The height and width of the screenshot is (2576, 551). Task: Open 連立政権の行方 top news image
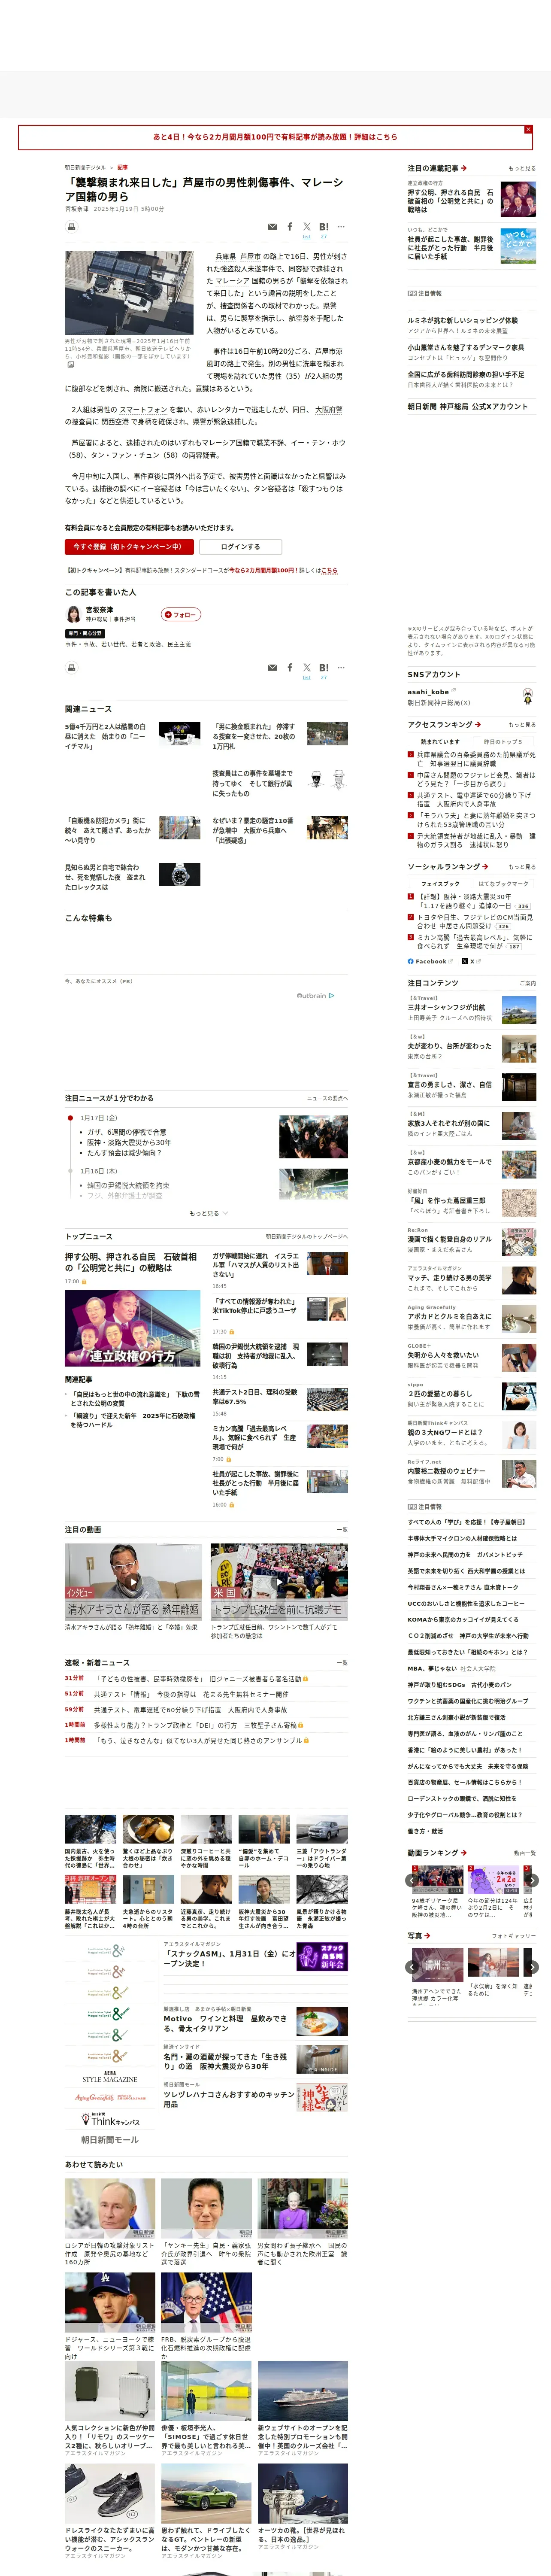point(132,1328)
